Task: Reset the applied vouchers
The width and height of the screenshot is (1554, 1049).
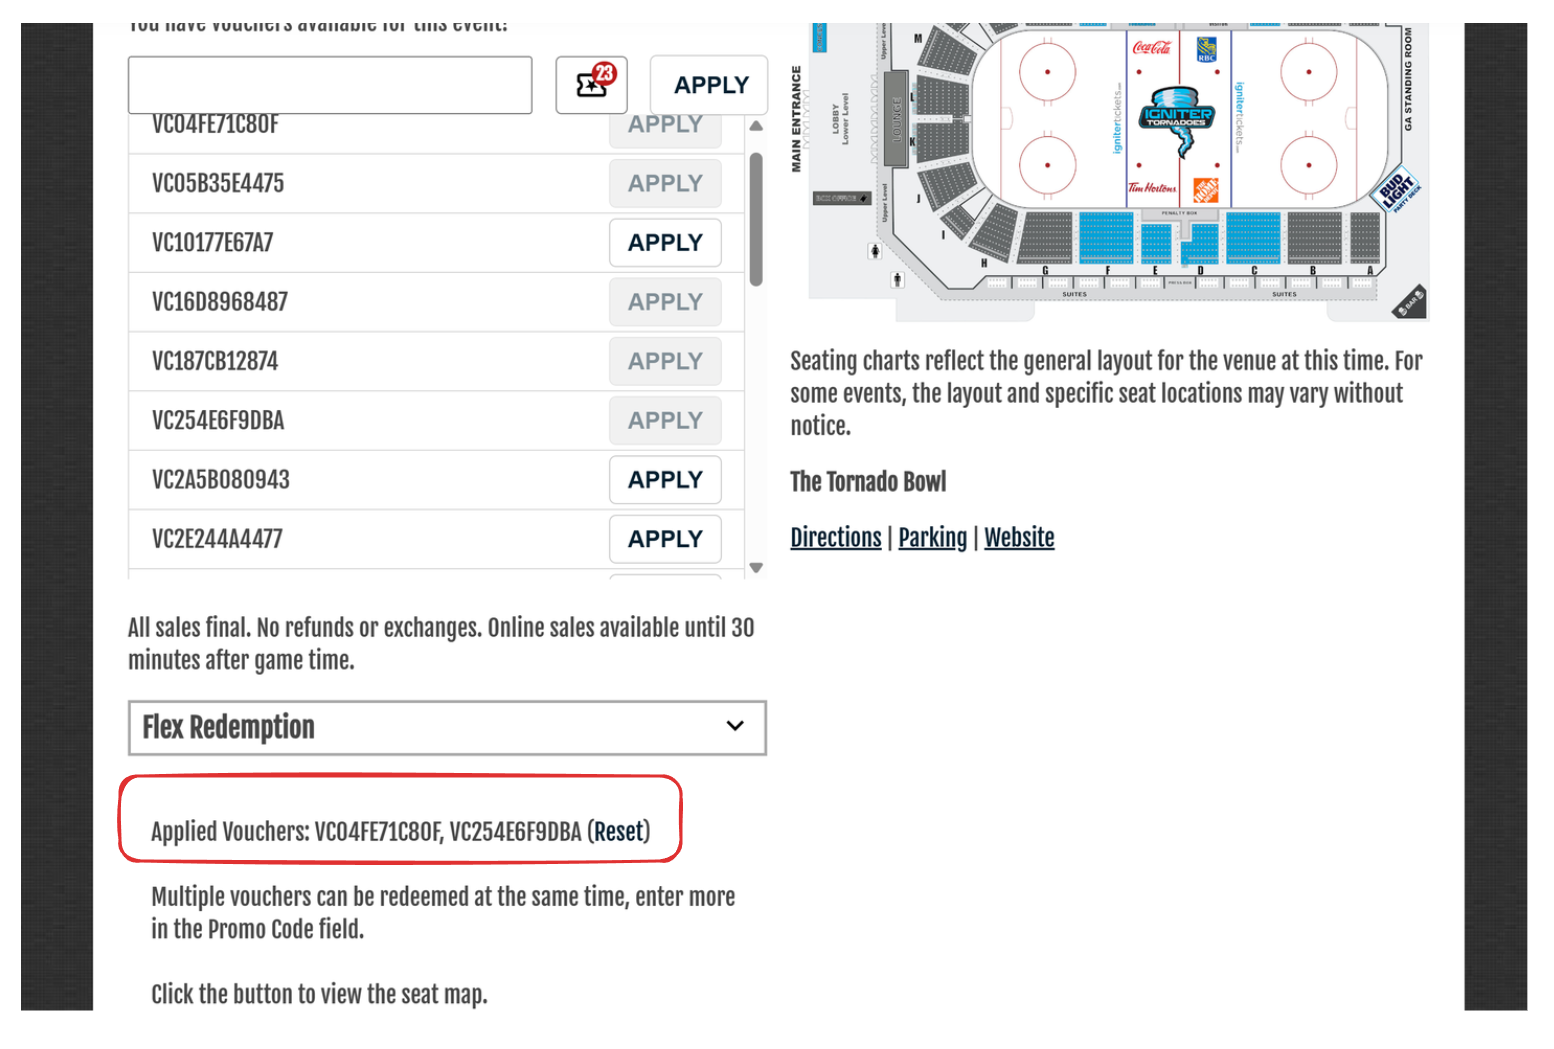Action: 619,831
